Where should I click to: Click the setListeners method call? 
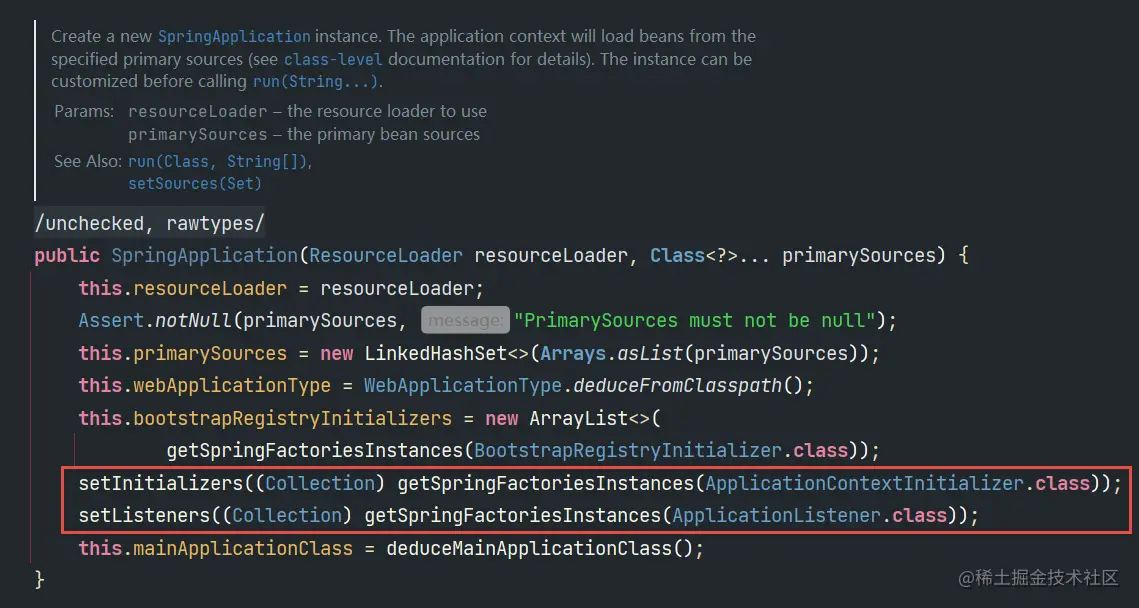(145, 516)
